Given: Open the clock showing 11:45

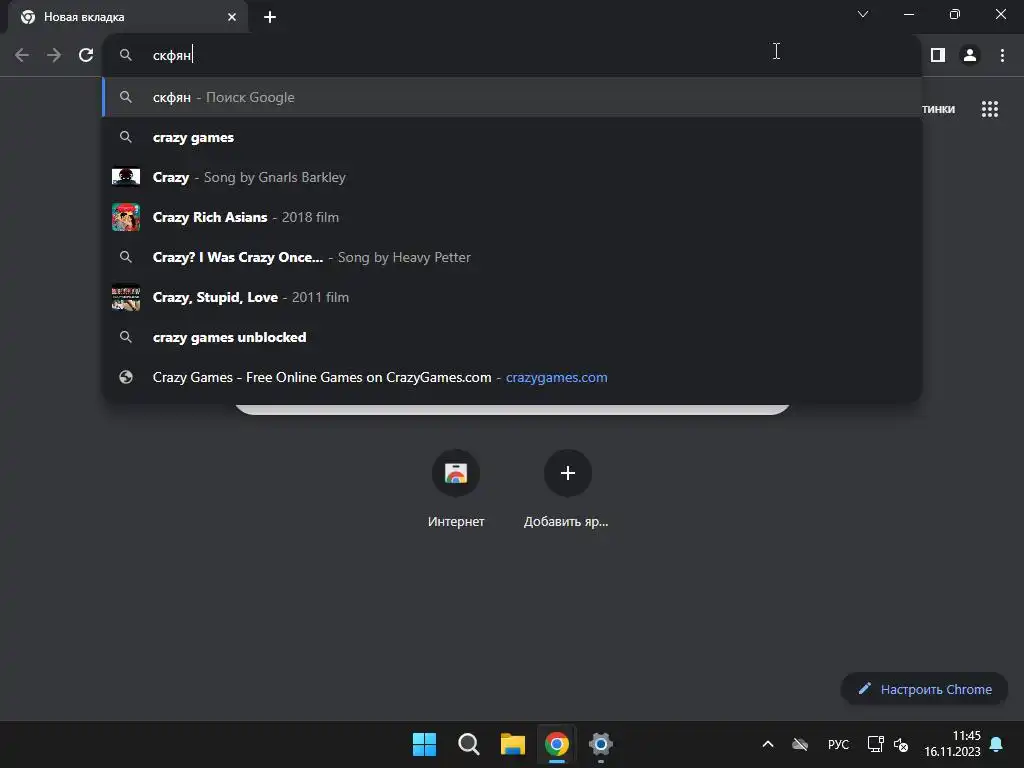Looking at the screenshot, I should click(x=952, y=744).
